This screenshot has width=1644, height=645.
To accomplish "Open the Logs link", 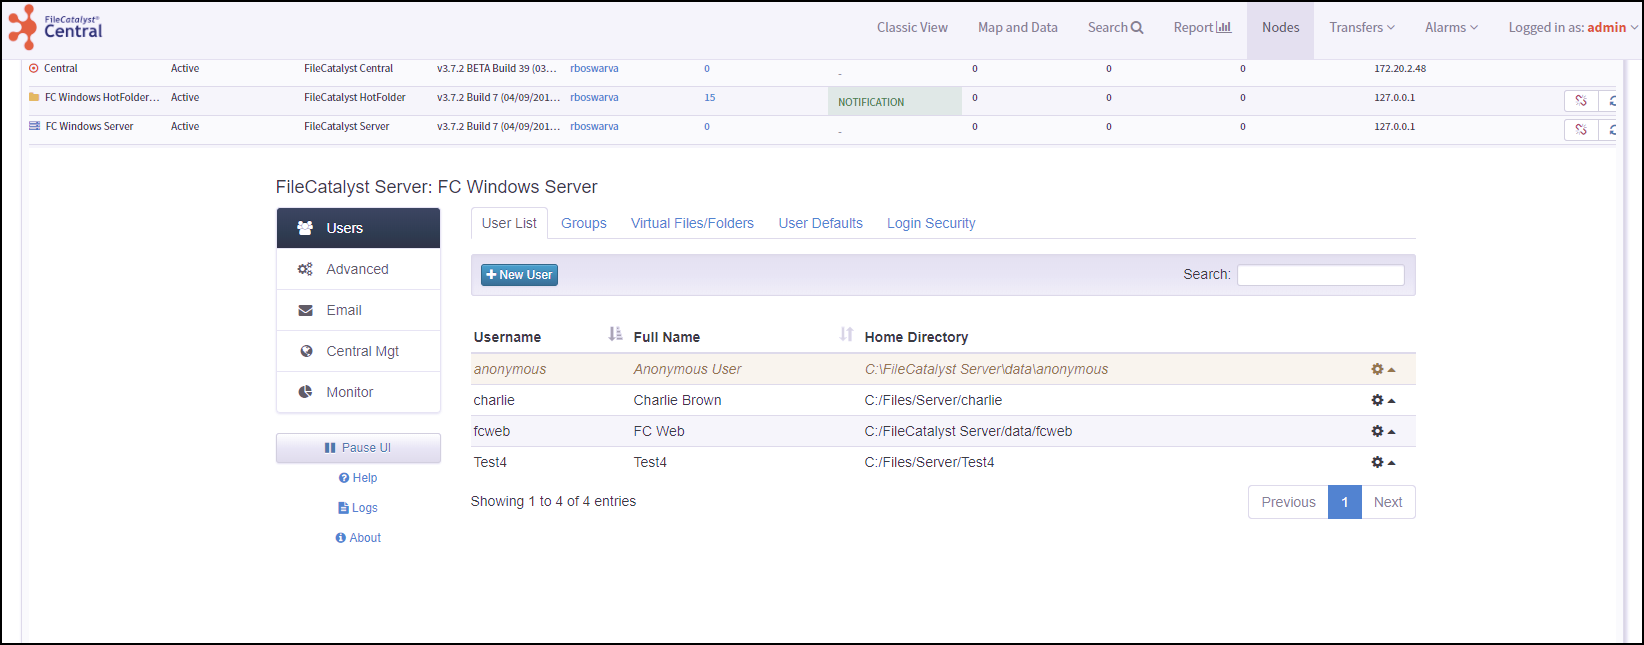I will point(358,508).
